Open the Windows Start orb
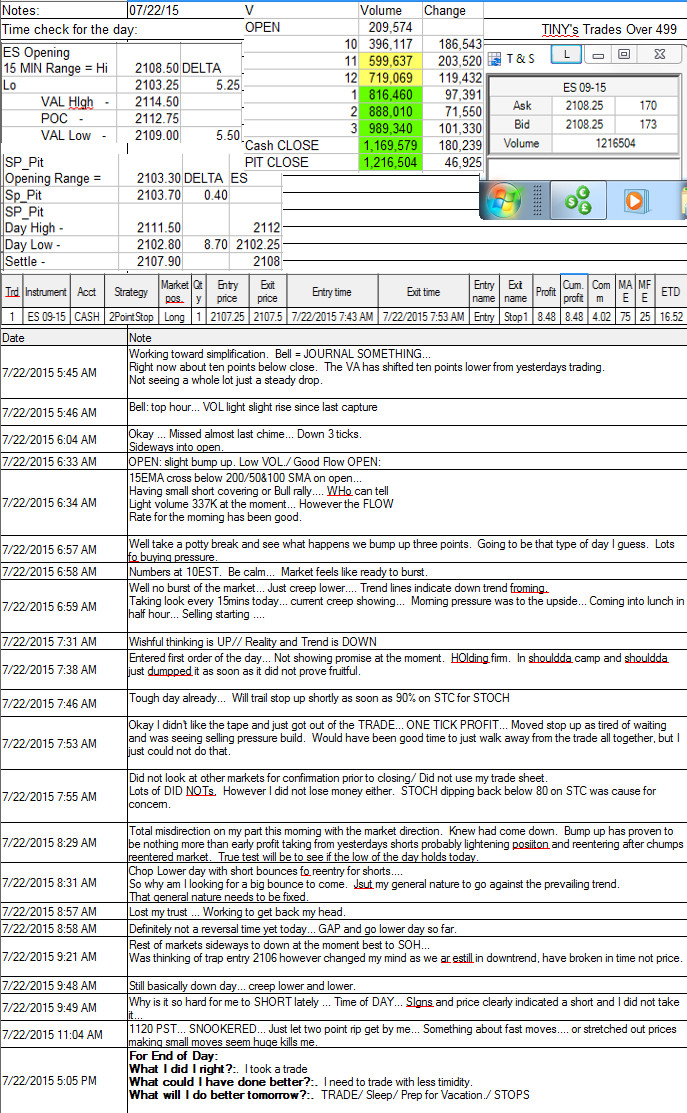687x1113 pixels. (x=503, y=201)
